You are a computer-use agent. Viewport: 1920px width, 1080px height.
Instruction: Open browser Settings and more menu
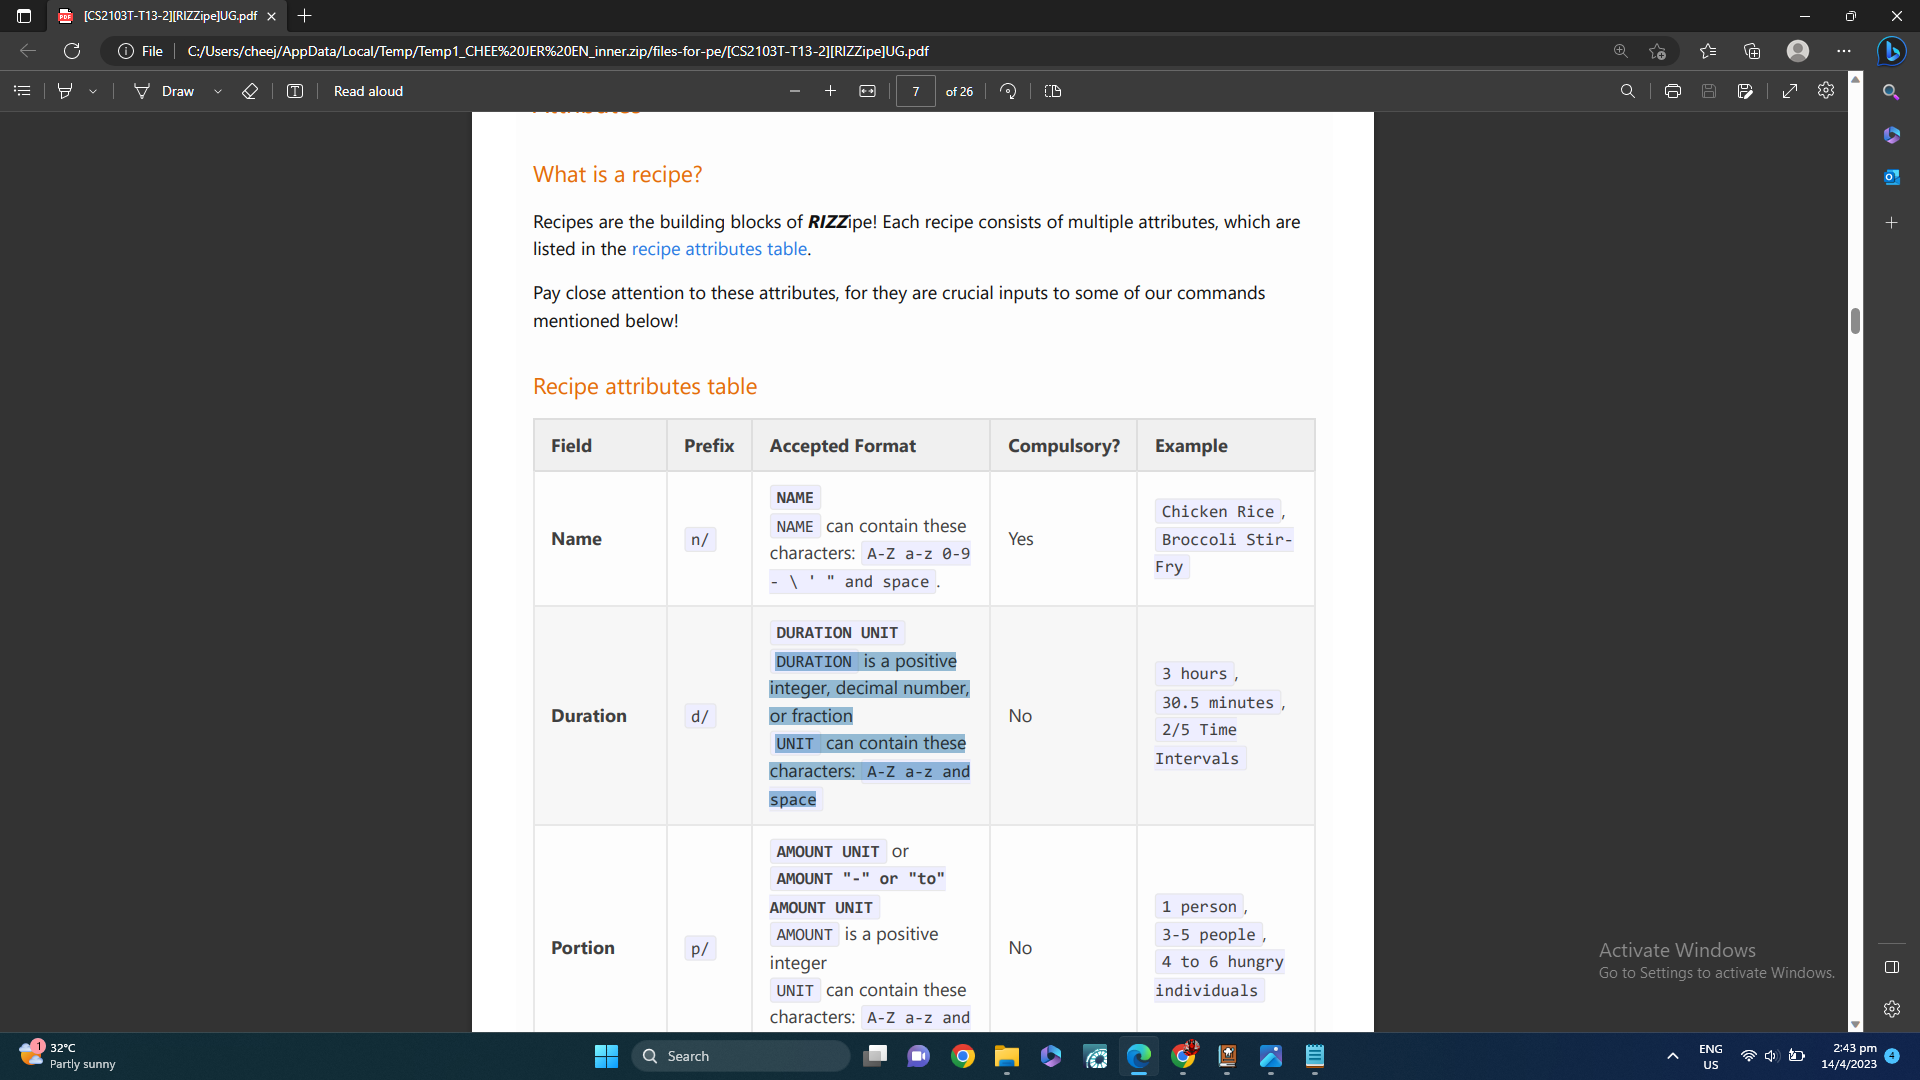1844,51
